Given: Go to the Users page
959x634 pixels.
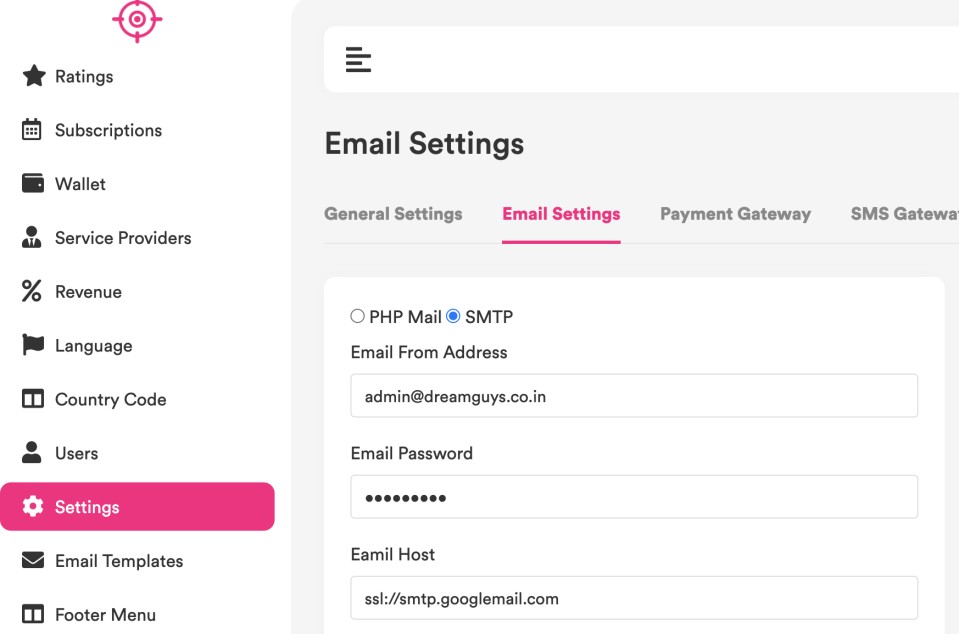Looking at the screenshot, I should click(x=76, y=454).
